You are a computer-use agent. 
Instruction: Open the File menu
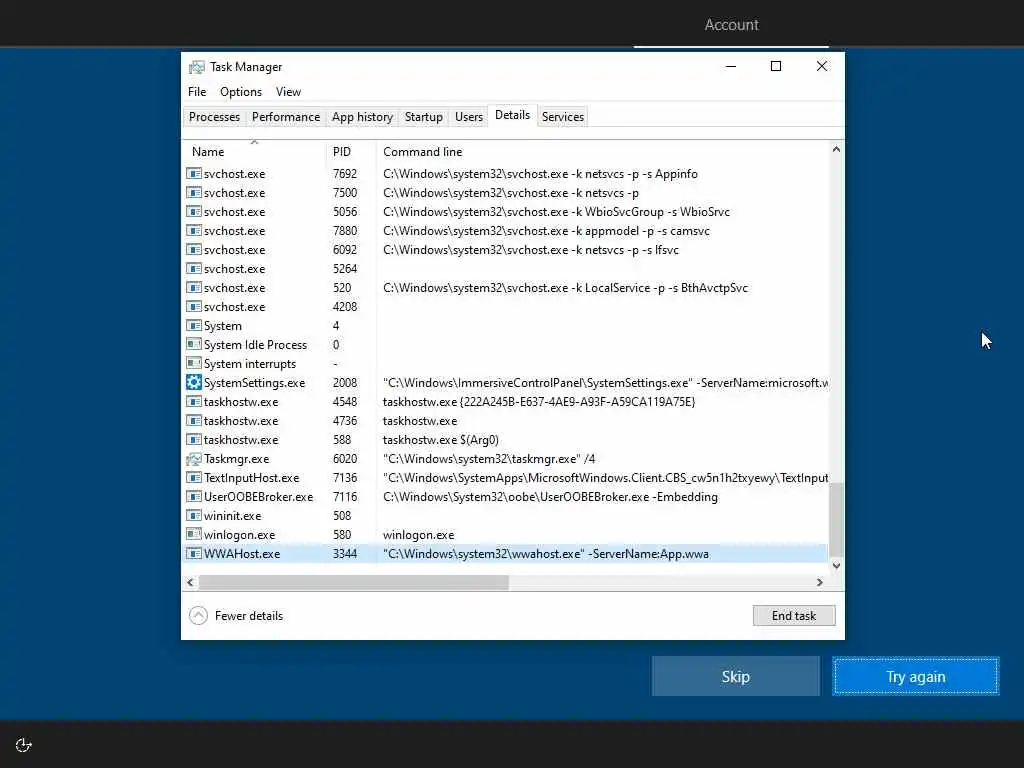coord(197,92)
